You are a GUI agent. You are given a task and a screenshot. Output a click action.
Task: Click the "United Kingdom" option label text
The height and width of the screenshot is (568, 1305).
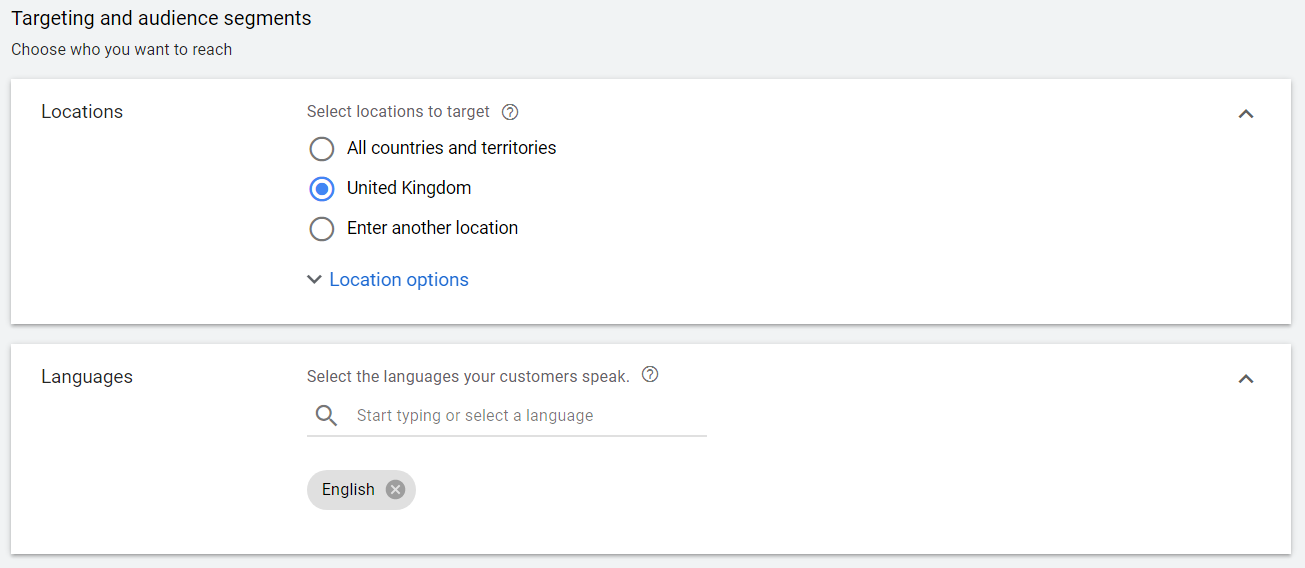point(408,188)
